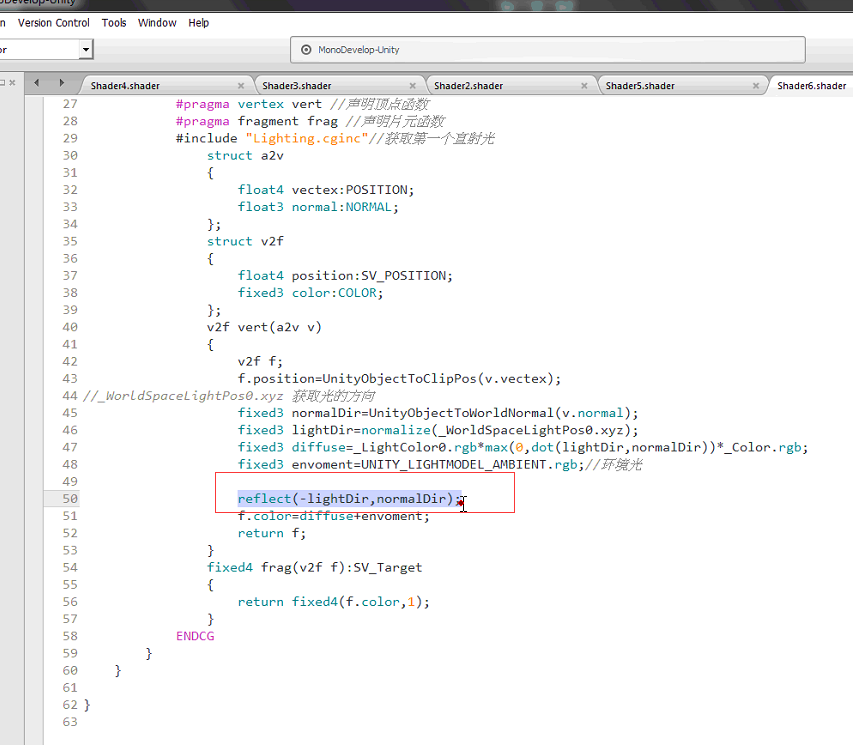Click the "Lighting.cginc" include string
853x745 pixels.
pos(307,138)
